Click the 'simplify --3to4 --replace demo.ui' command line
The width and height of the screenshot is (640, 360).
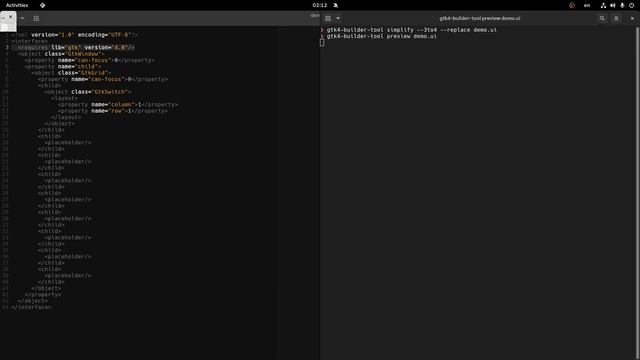click(412, 30)
